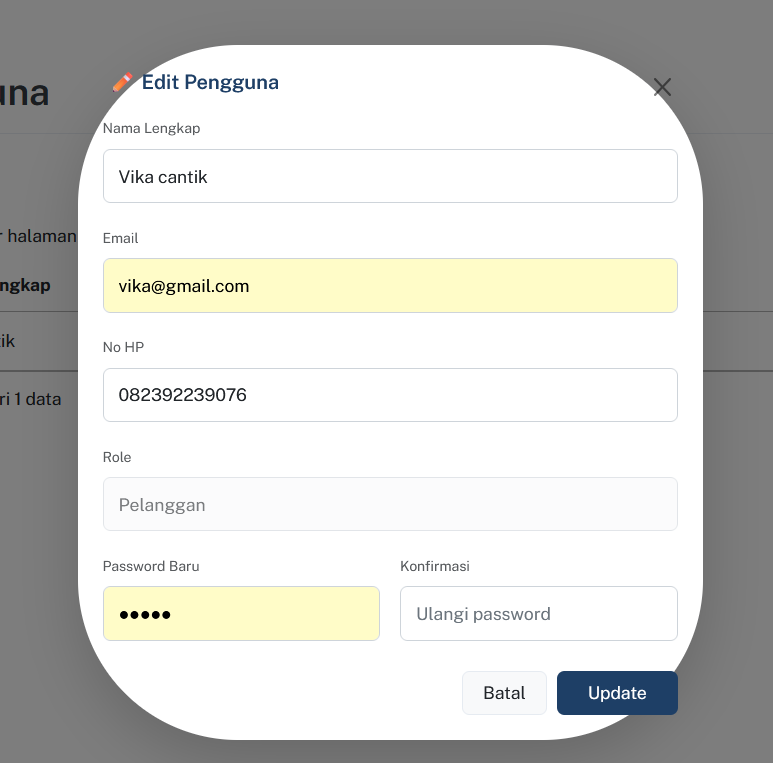Focus the No HP field with 082392239076

pyautogui.click(x=390, y=395)
